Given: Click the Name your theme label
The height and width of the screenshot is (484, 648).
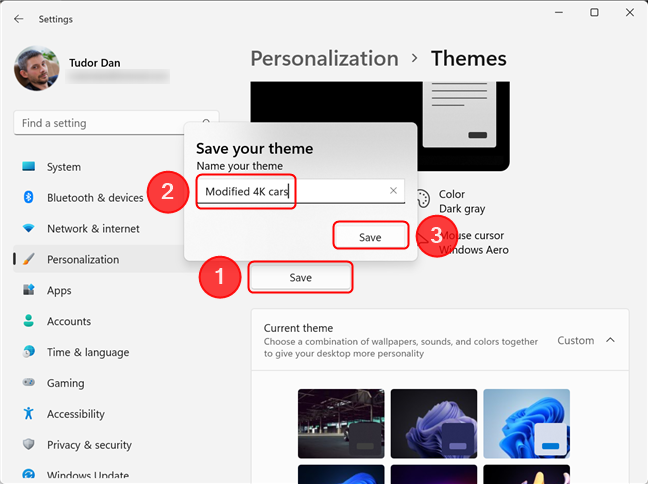Looking at the screenshot, I should click(x=240, y=166).
